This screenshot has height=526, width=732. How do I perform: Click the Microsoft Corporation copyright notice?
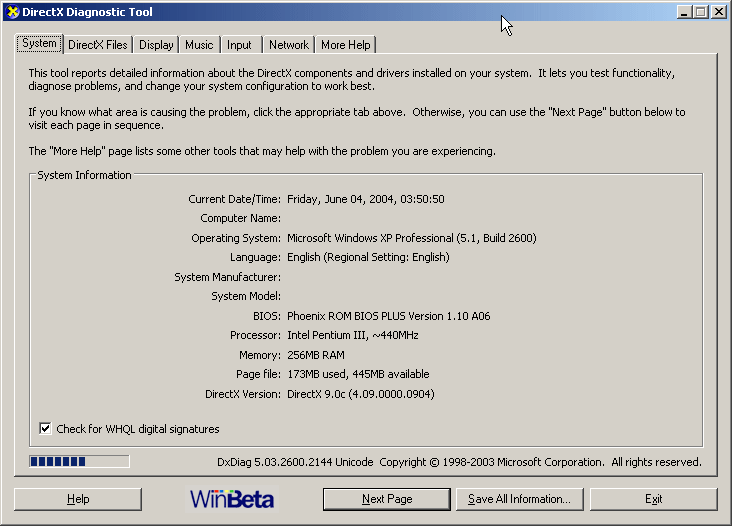pos(540,462)
